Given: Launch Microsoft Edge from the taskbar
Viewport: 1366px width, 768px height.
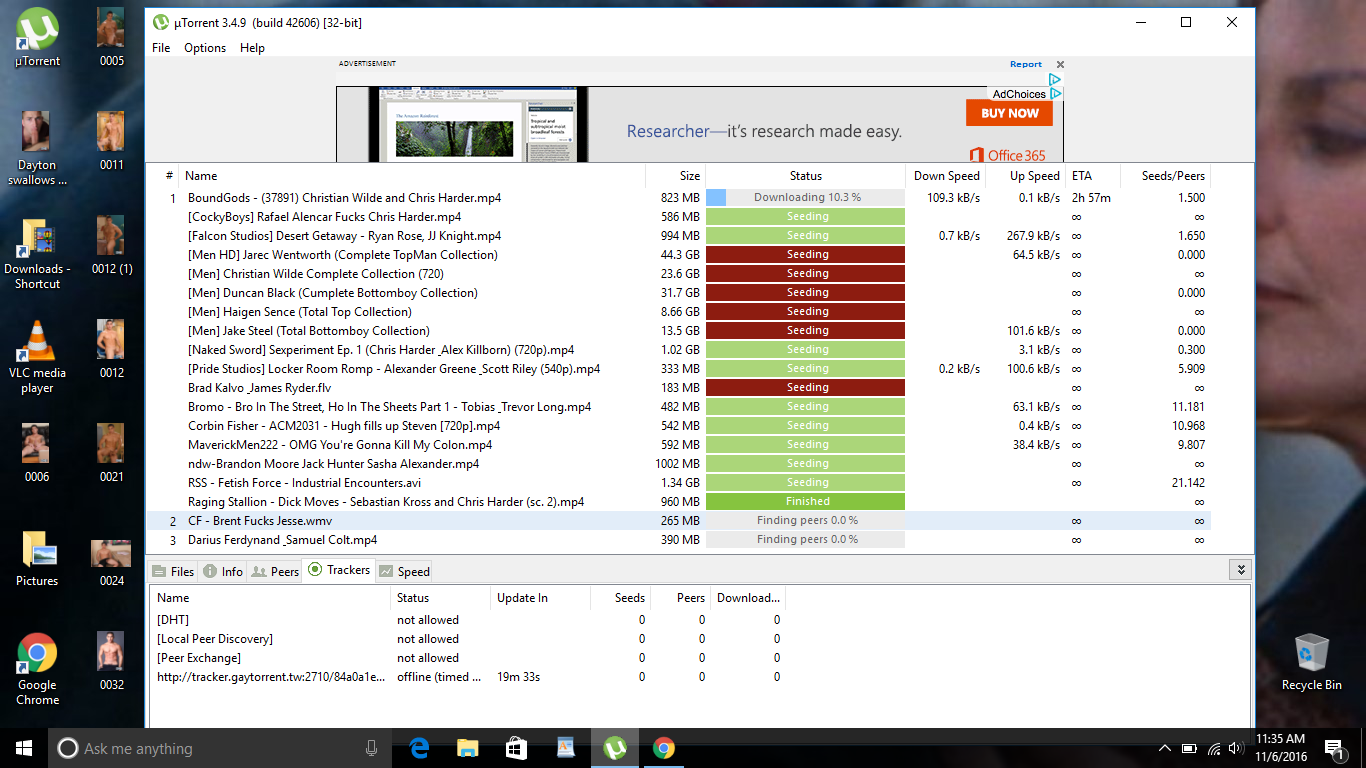Looking at the screenshot, I should point(419,748).
